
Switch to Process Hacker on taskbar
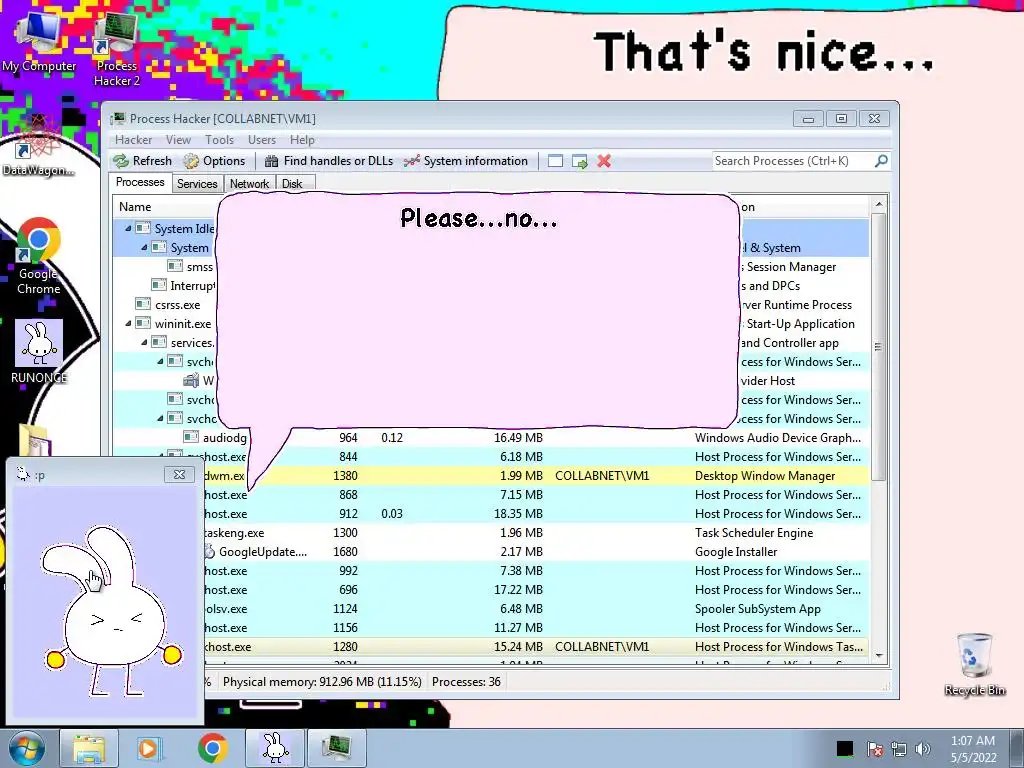336,748
